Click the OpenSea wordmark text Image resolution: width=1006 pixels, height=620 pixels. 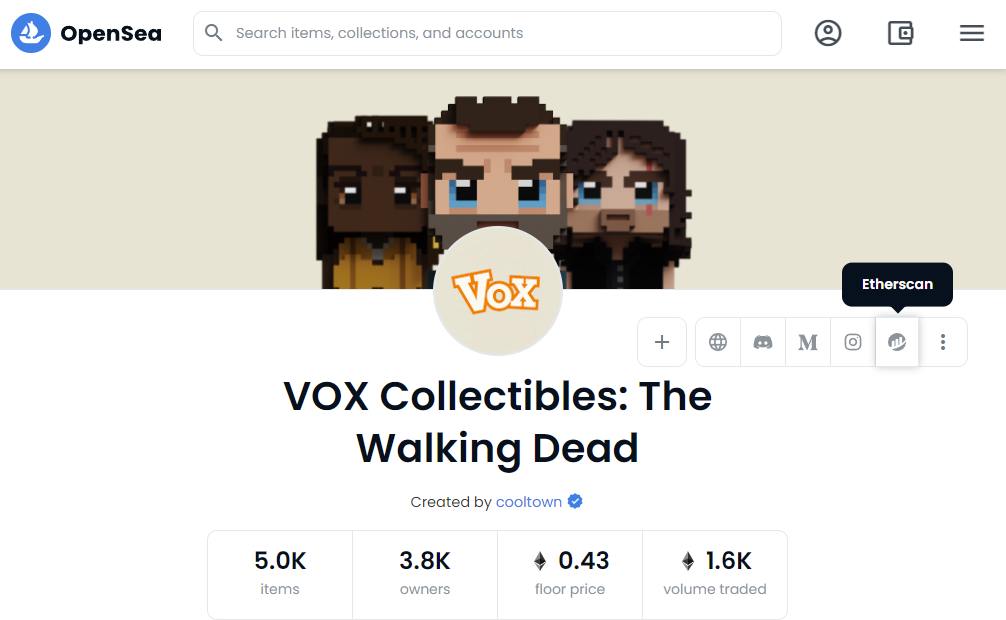111,33
